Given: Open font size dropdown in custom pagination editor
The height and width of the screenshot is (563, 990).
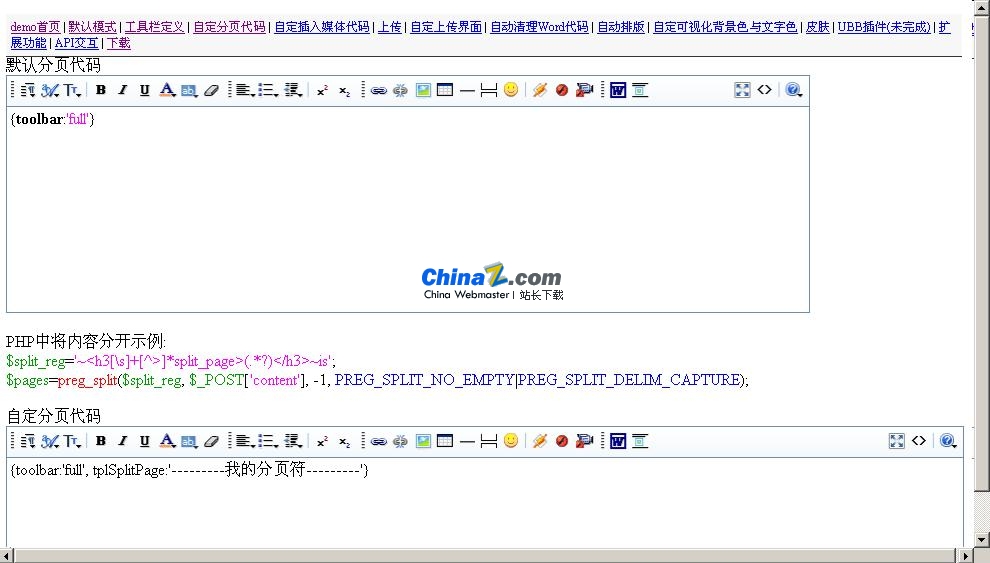Looking at the screenshot, I should click(72, 441).
